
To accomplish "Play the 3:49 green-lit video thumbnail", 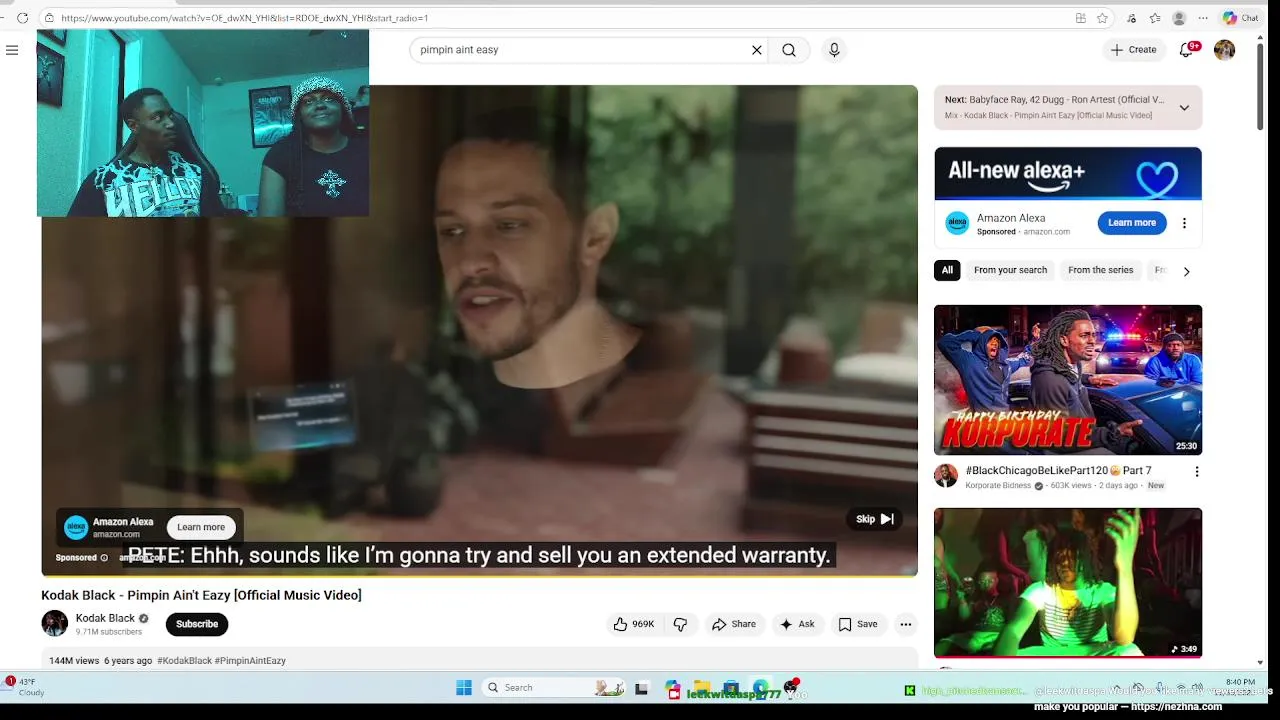I will (x=1068, y=582).
